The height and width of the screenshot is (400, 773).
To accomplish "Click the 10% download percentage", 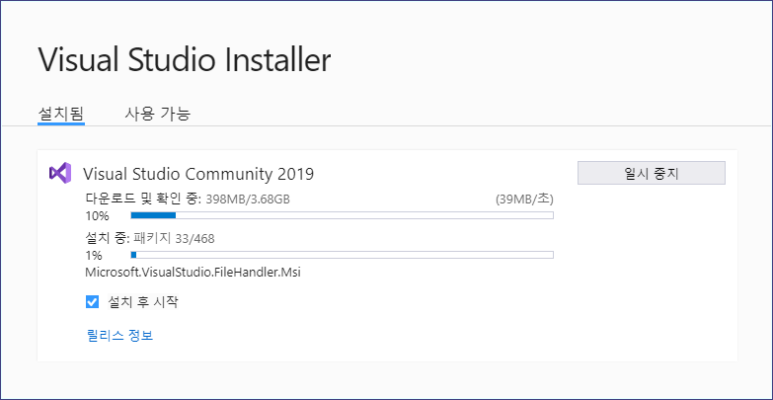I will click(x=97, y=216).
